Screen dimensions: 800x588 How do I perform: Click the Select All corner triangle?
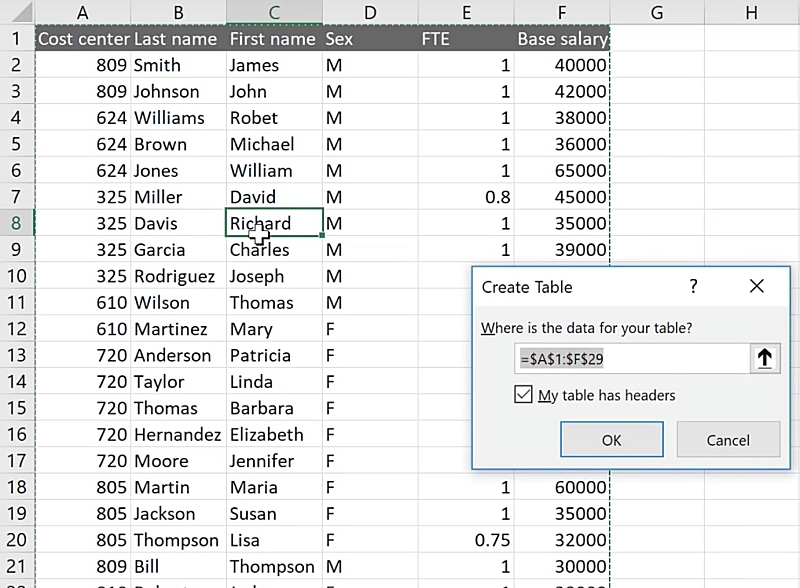17,12
